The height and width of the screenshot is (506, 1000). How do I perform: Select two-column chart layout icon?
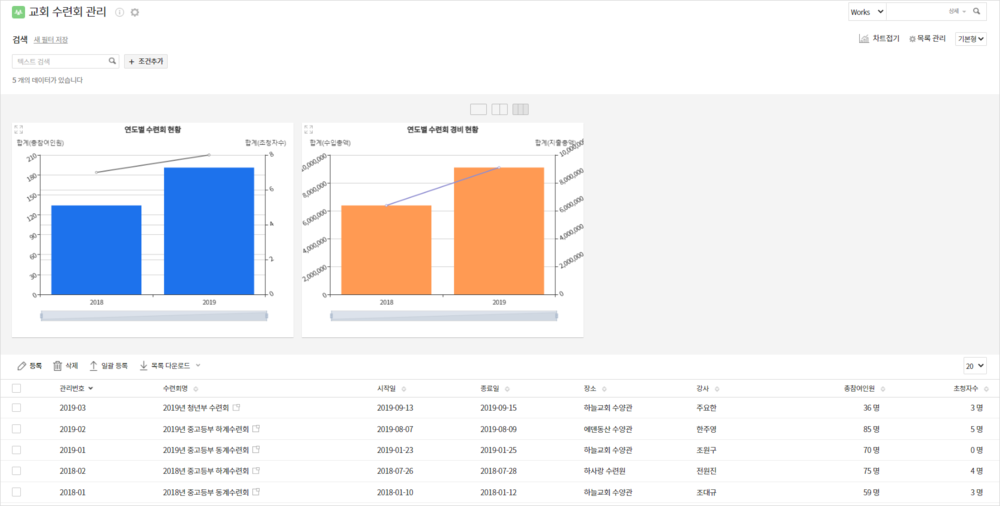pyautogui.click(x=499, y=109)
